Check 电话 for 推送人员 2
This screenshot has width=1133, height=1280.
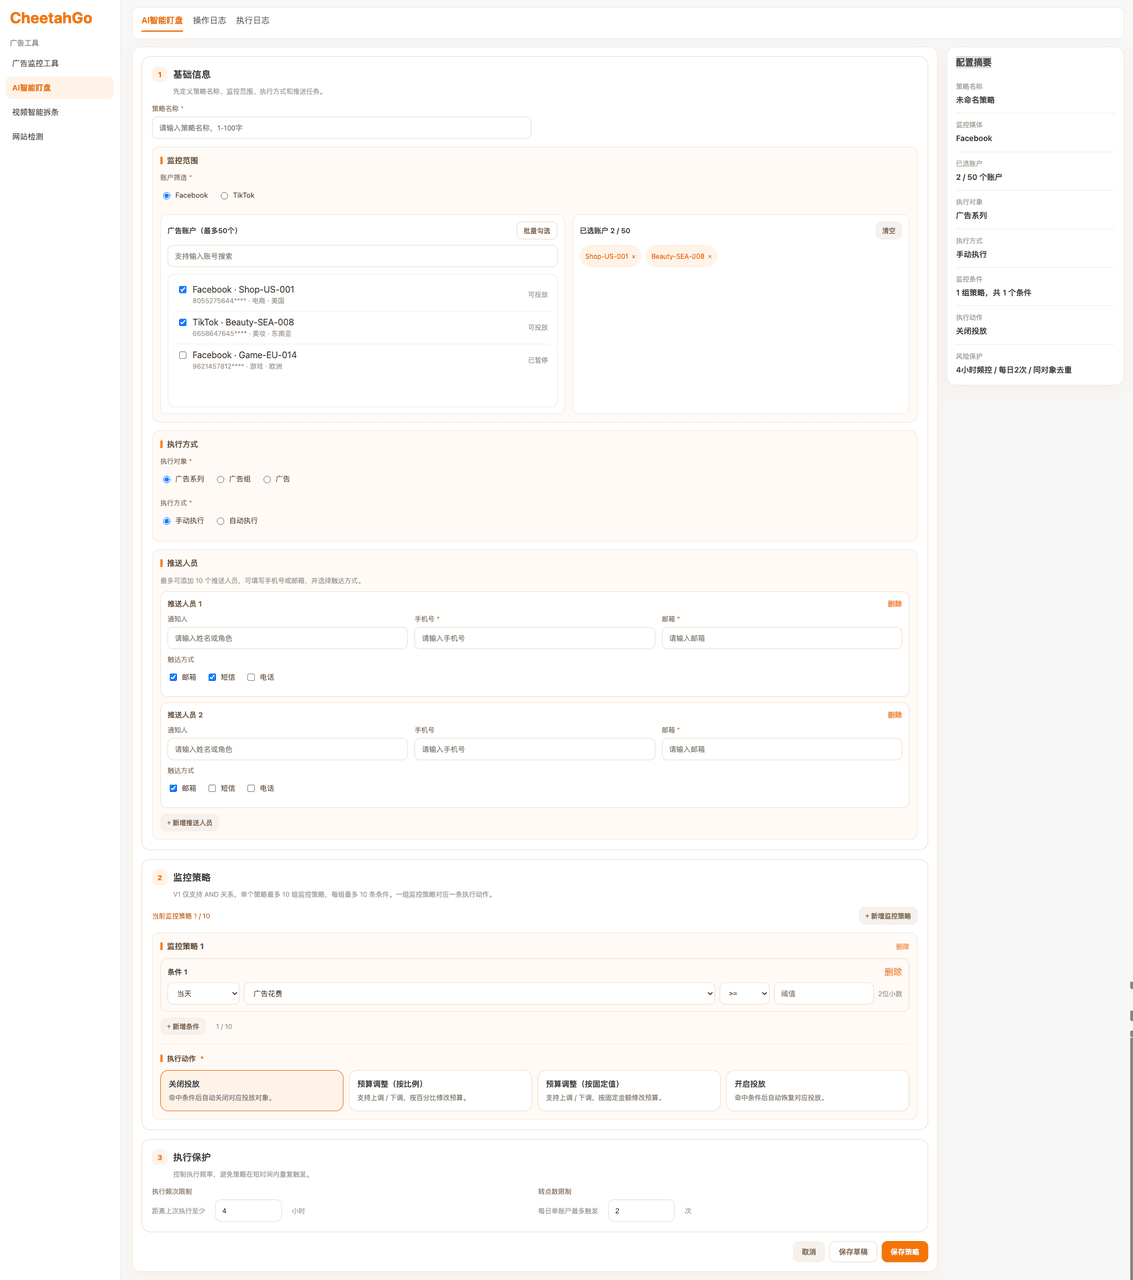click(251, 789)
